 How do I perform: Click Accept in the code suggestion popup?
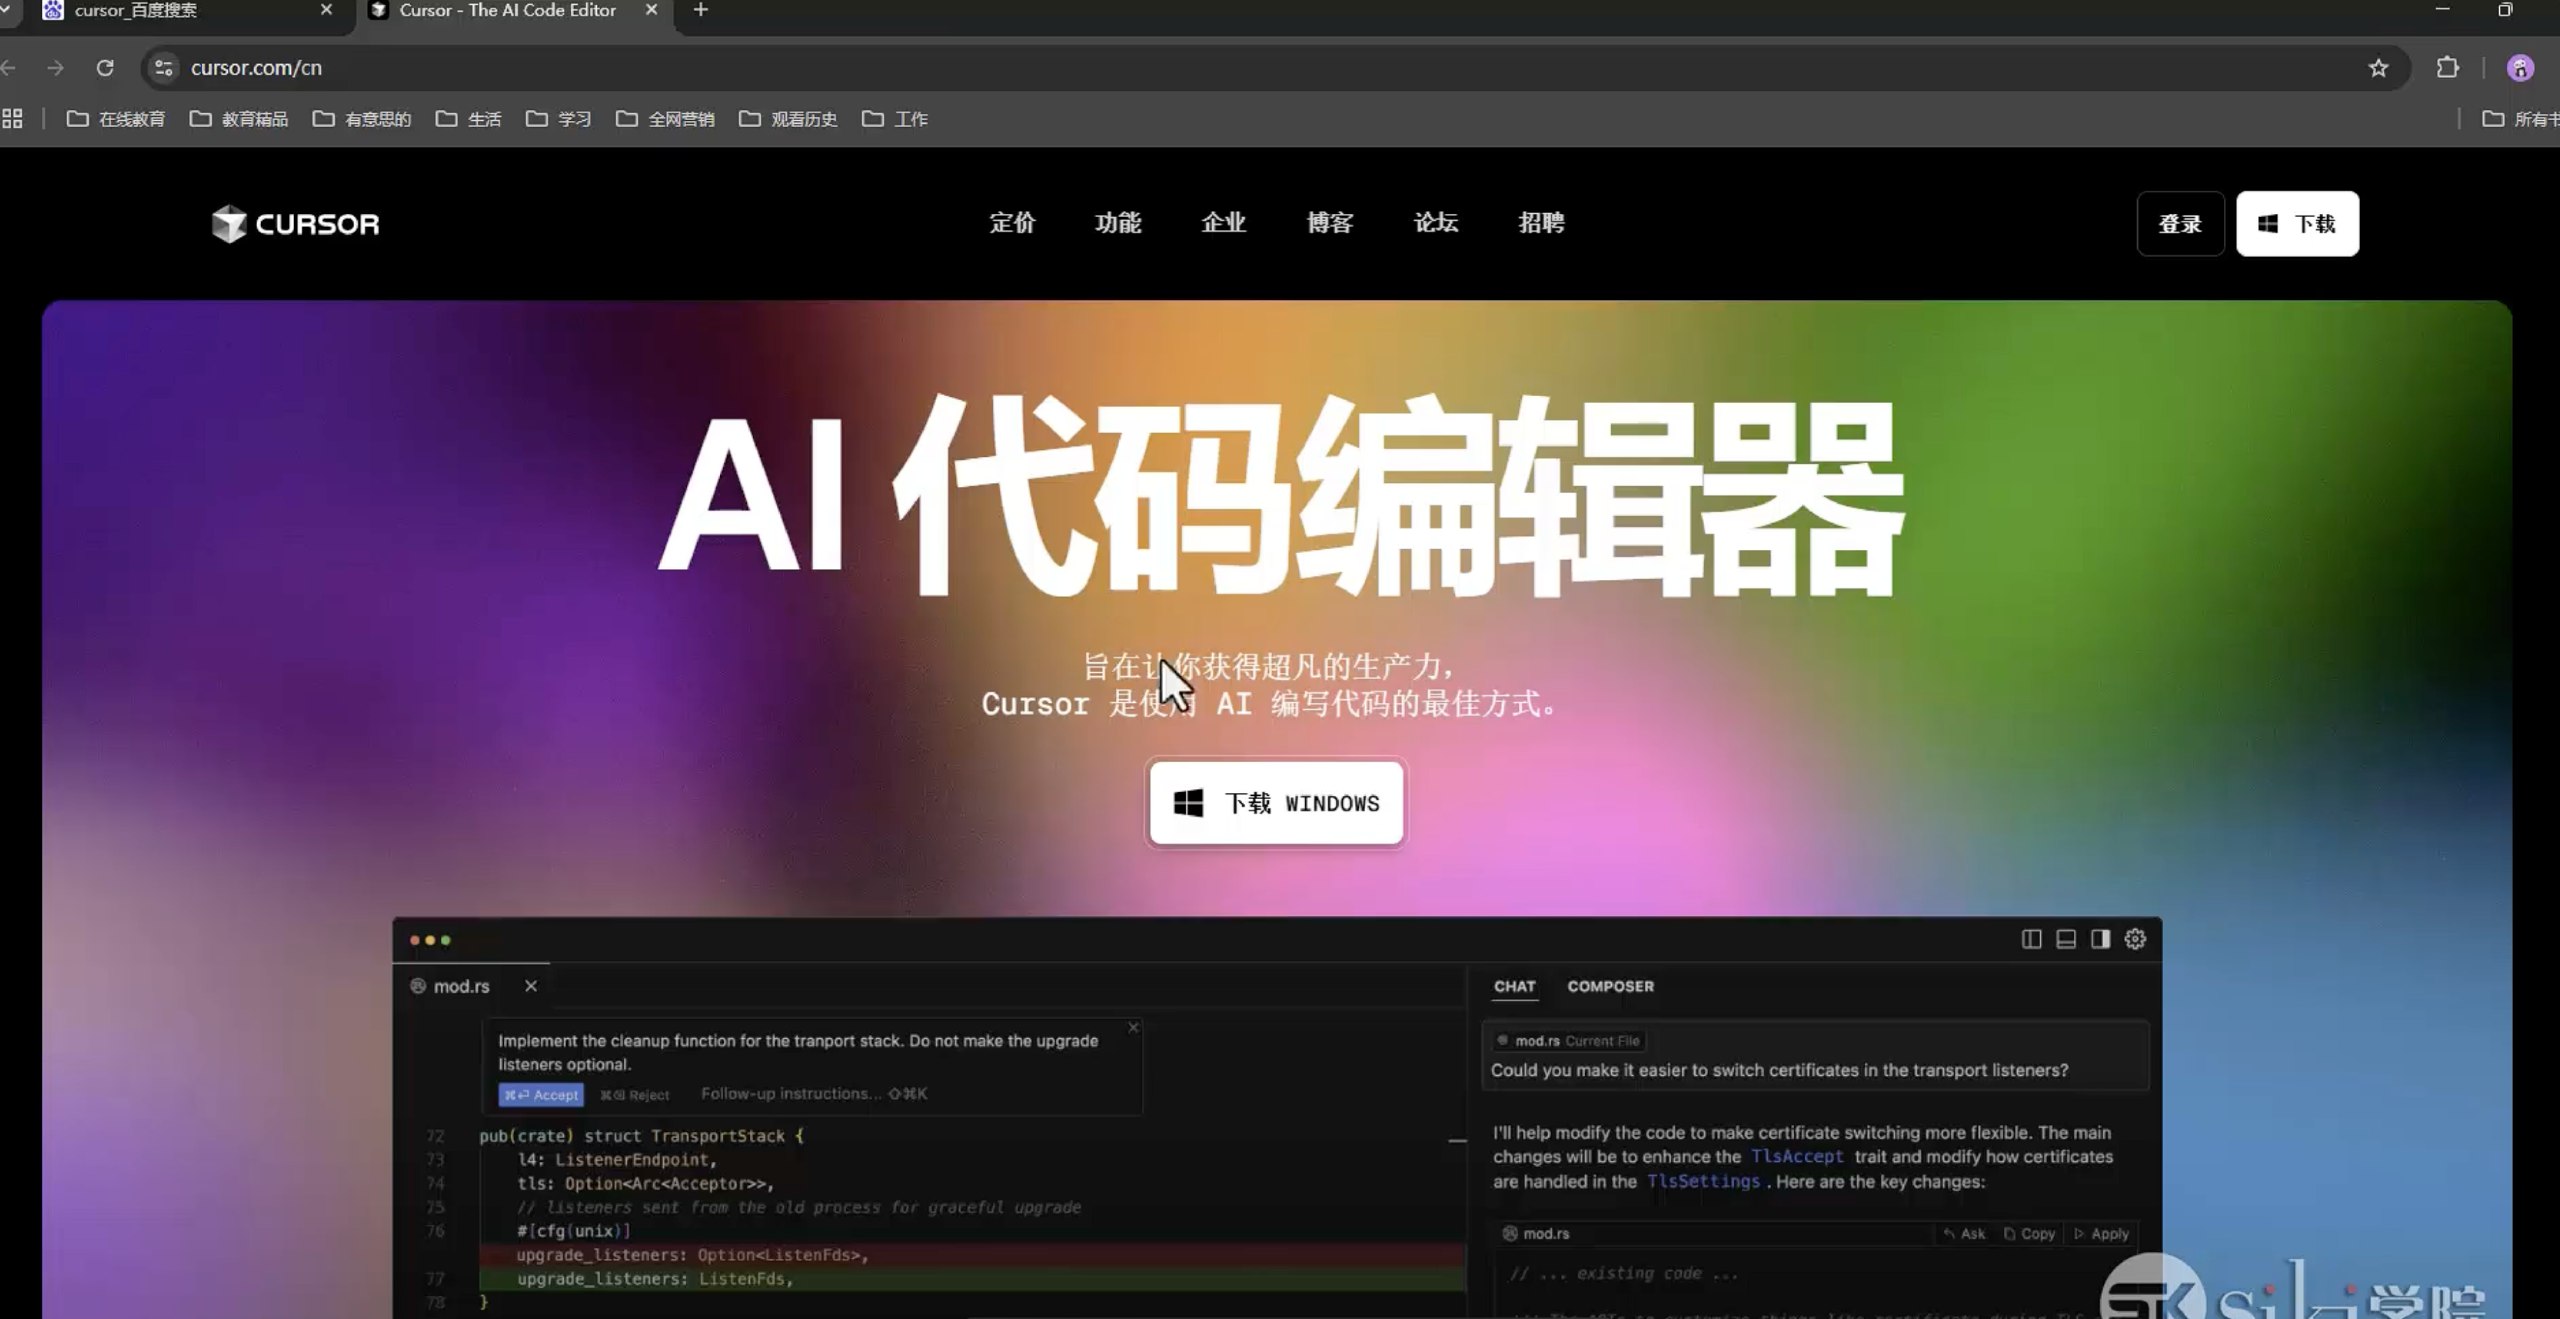tap(541, 1094)
